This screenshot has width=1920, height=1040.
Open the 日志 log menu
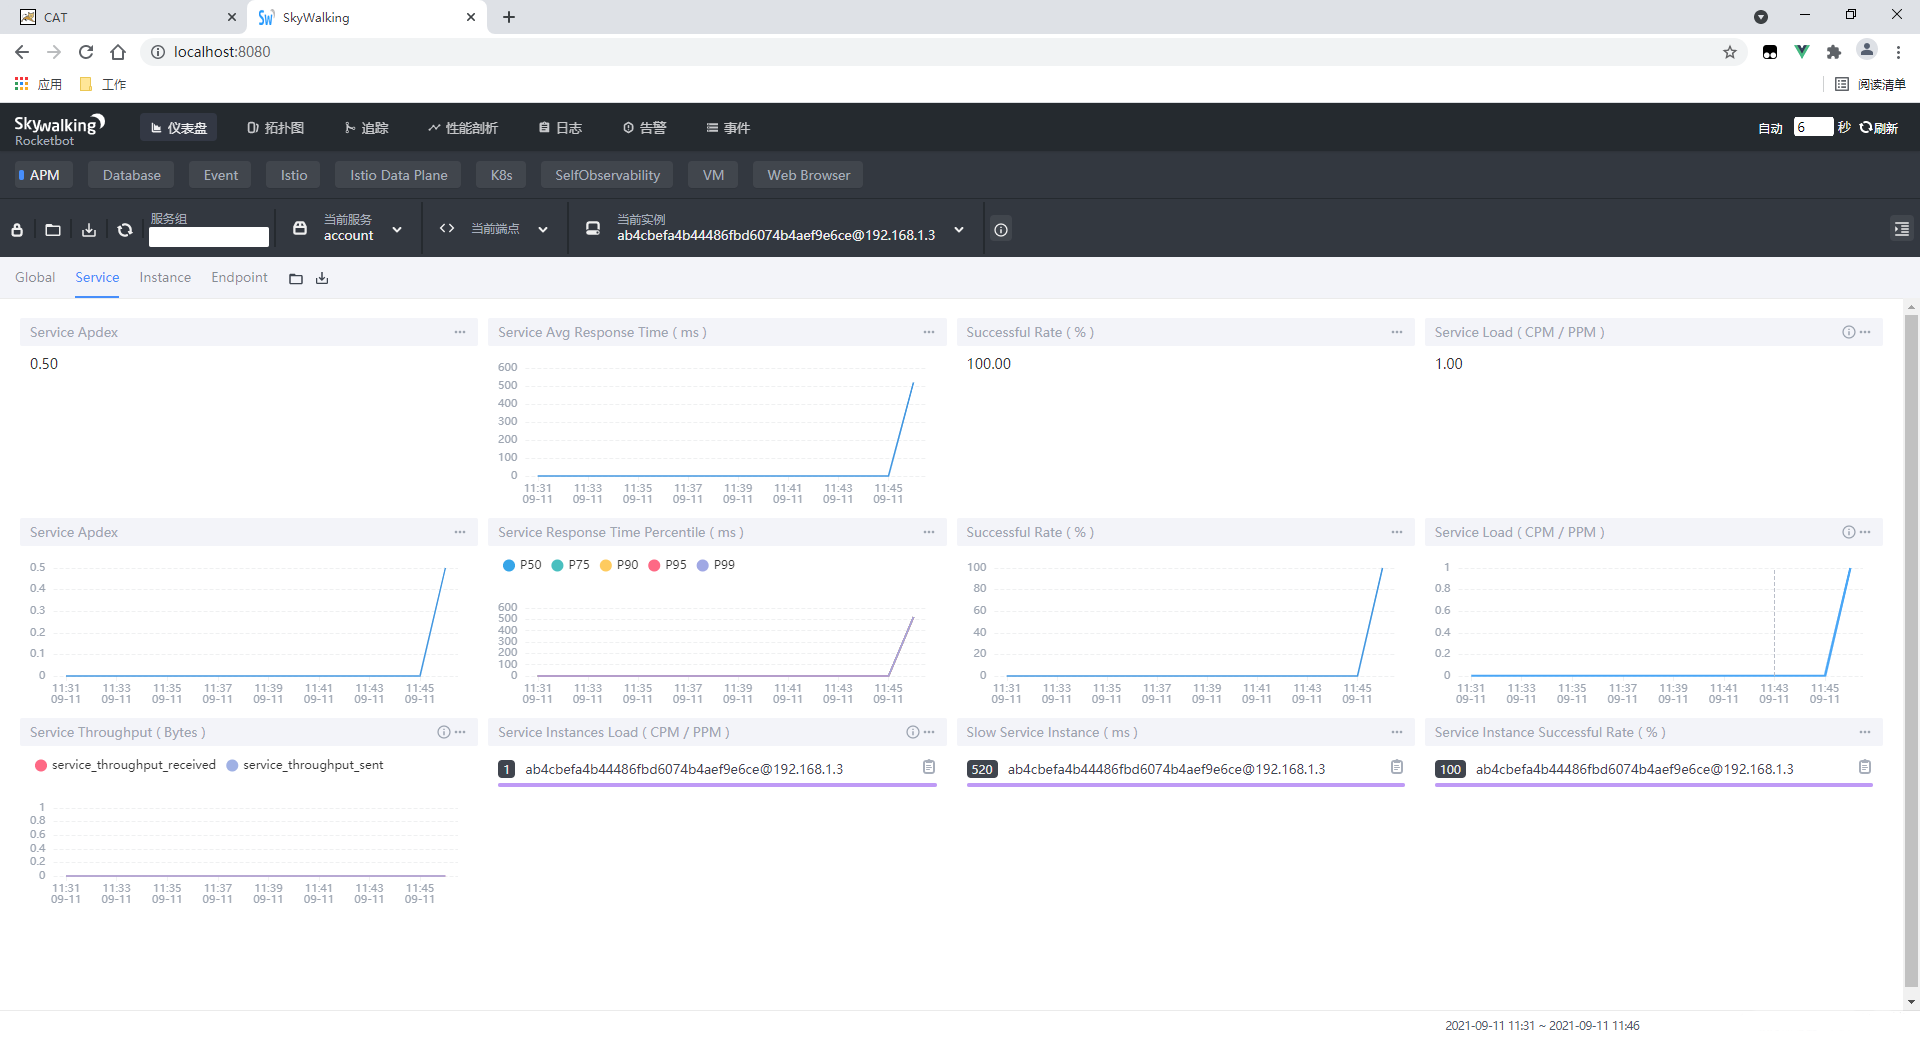tap(560, 128)
